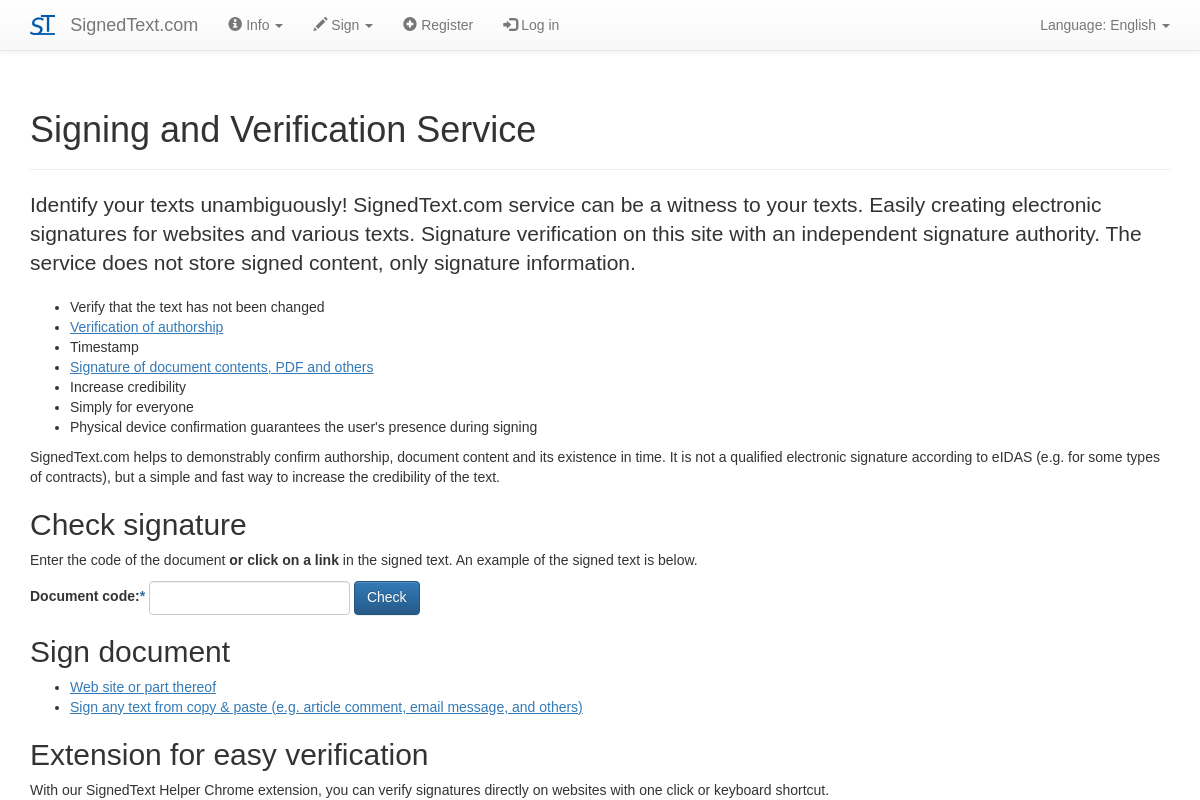Open Sign any text from copy & paste link

(x=326, y=707)
